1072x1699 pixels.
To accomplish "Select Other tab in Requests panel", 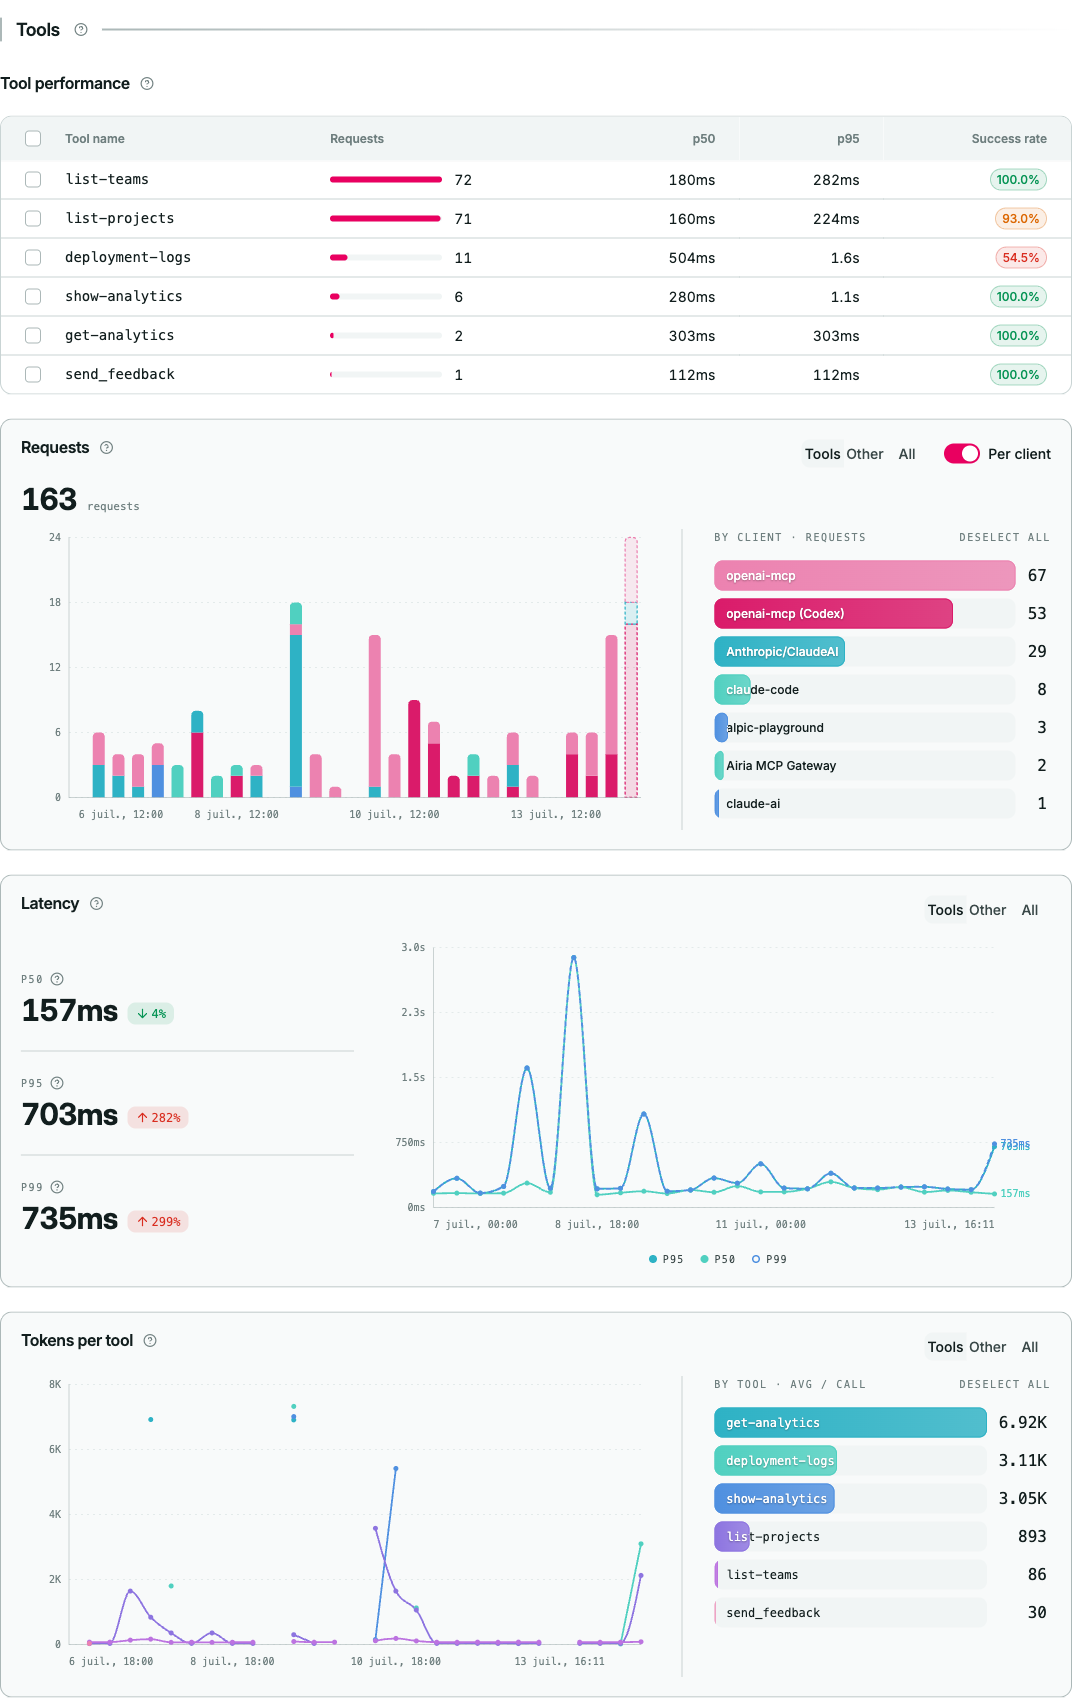I will point(865,454).
